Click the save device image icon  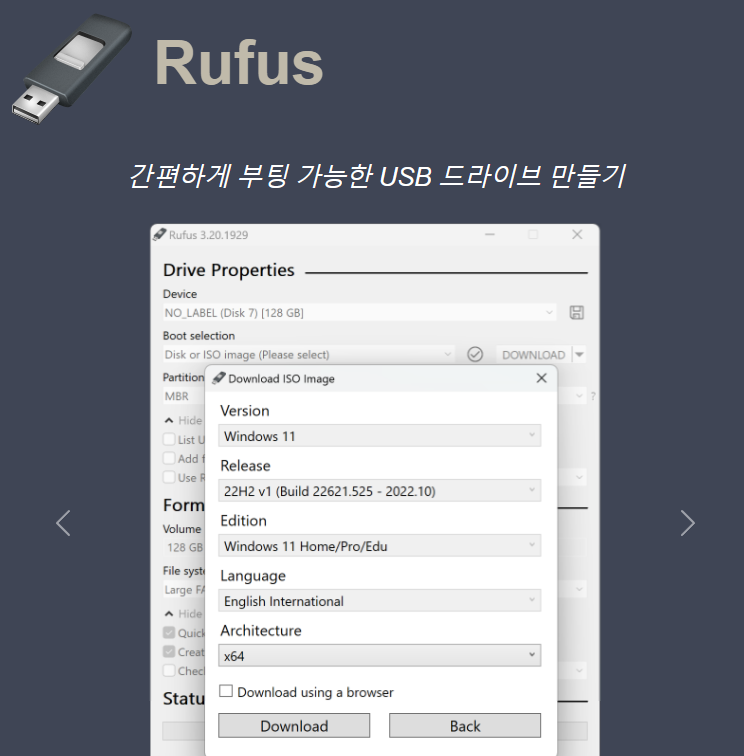pyautogui.click(x=577, y=312)
